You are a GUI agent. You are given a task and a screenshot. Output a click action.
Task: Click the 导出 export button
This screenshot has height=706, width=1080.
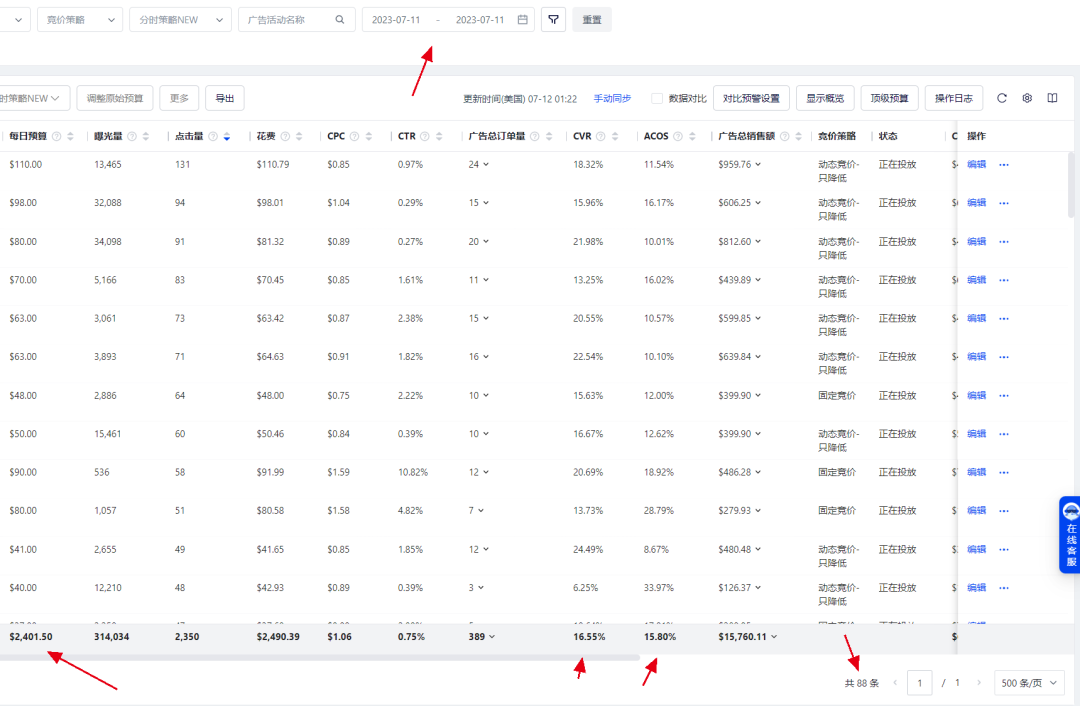[x=225, y=98]
